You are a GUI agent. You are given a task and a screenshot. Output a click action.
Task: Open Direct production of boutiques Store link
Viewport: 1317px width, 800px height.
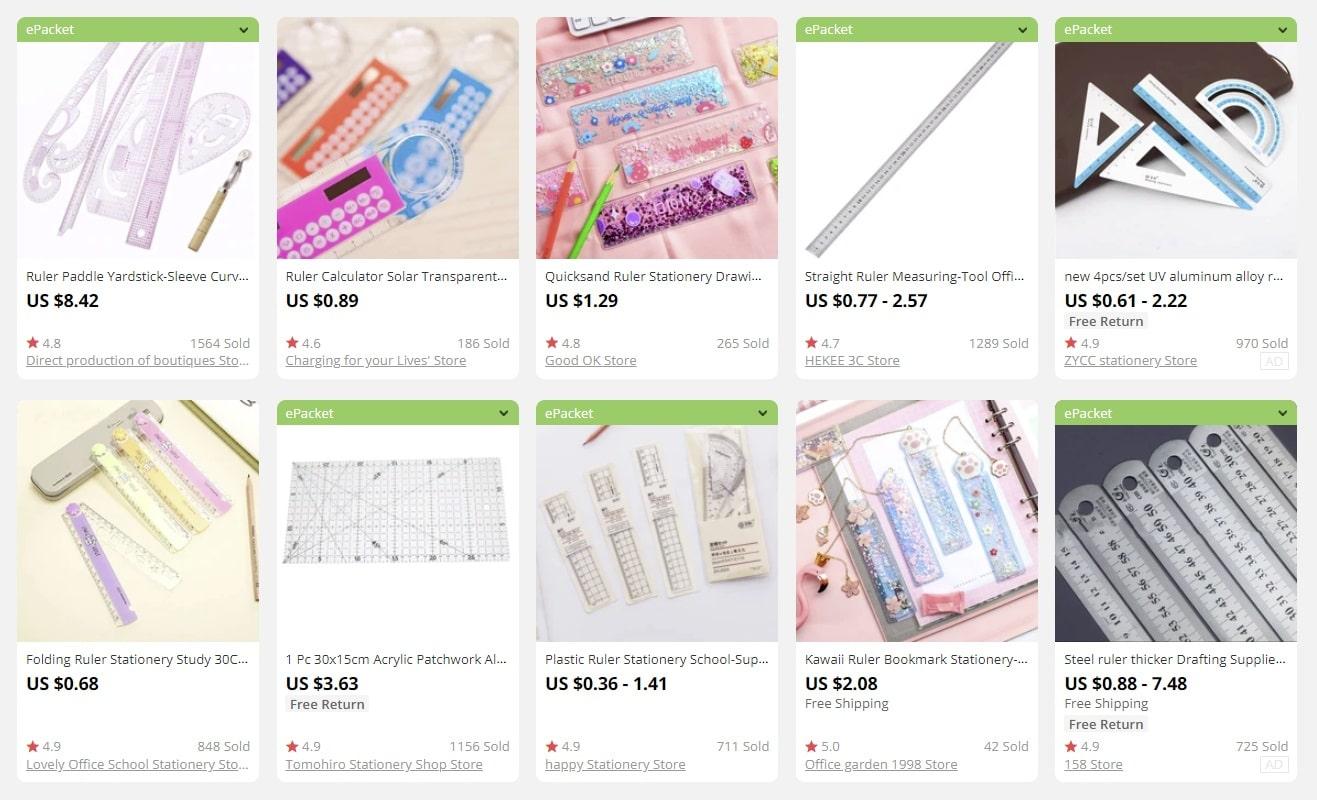click(138, 361)
